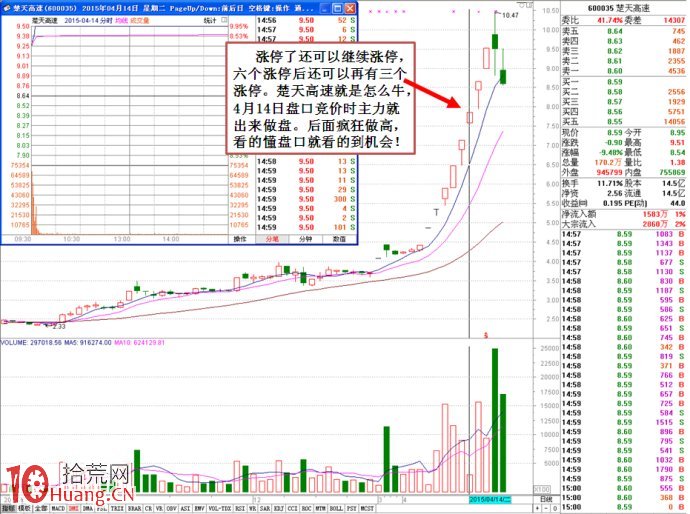Open the 全部 indicators tab
690x514 pixels.
41,508
